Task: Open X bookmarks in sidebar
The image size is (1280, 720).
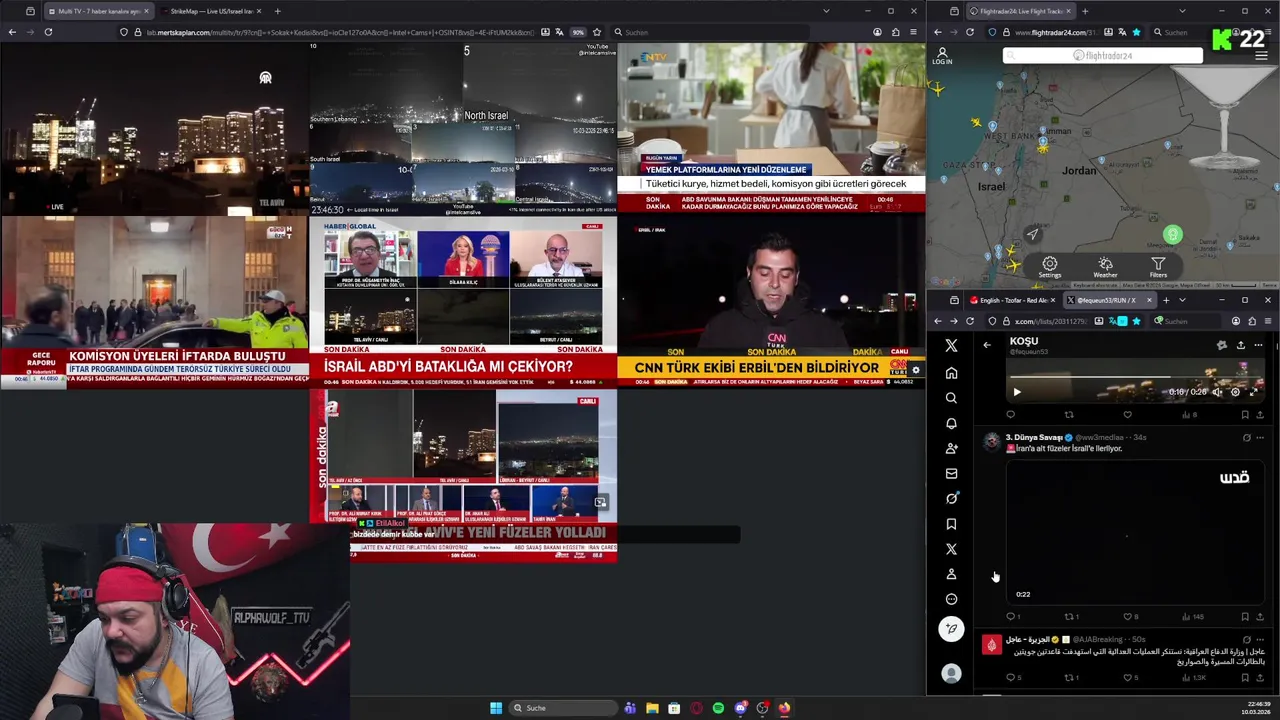Action: 951,524
